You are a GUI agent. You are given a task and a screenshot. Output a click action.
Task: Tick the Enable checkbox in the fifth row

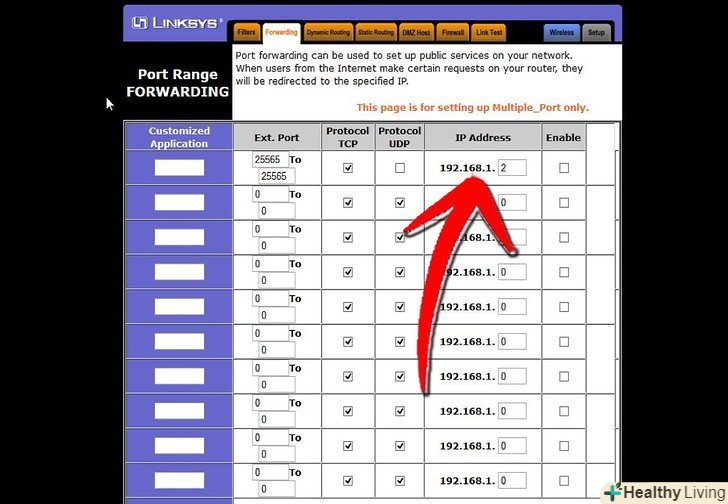564,307
